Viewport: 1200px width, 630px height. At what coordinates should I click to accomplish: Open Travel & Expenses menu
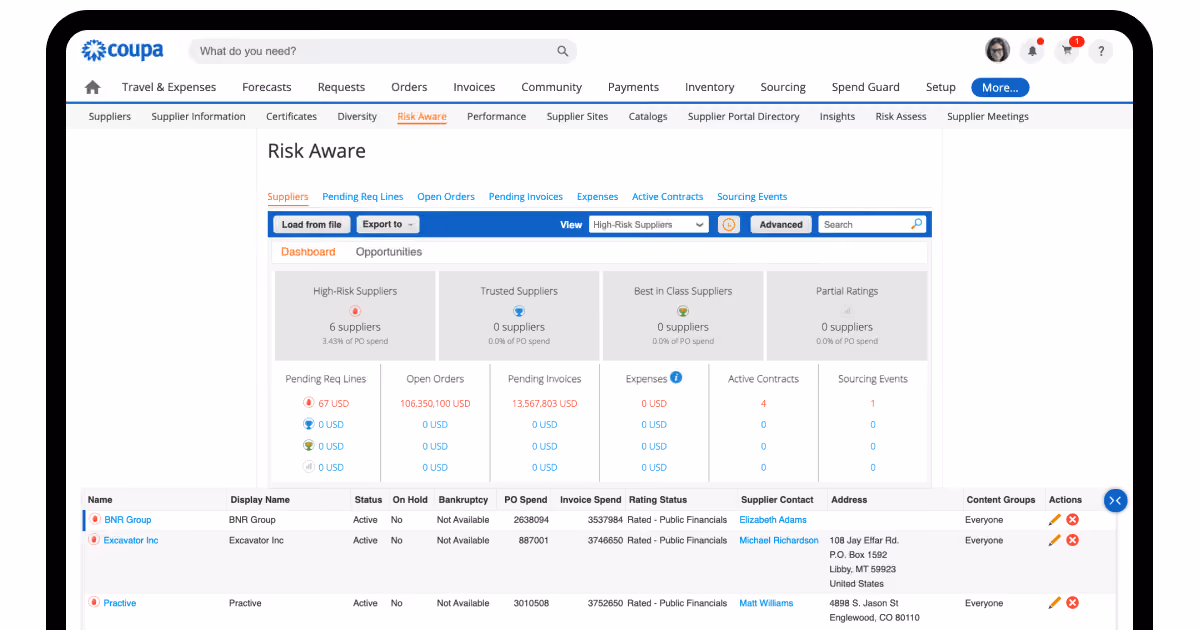tap(169, 87)
